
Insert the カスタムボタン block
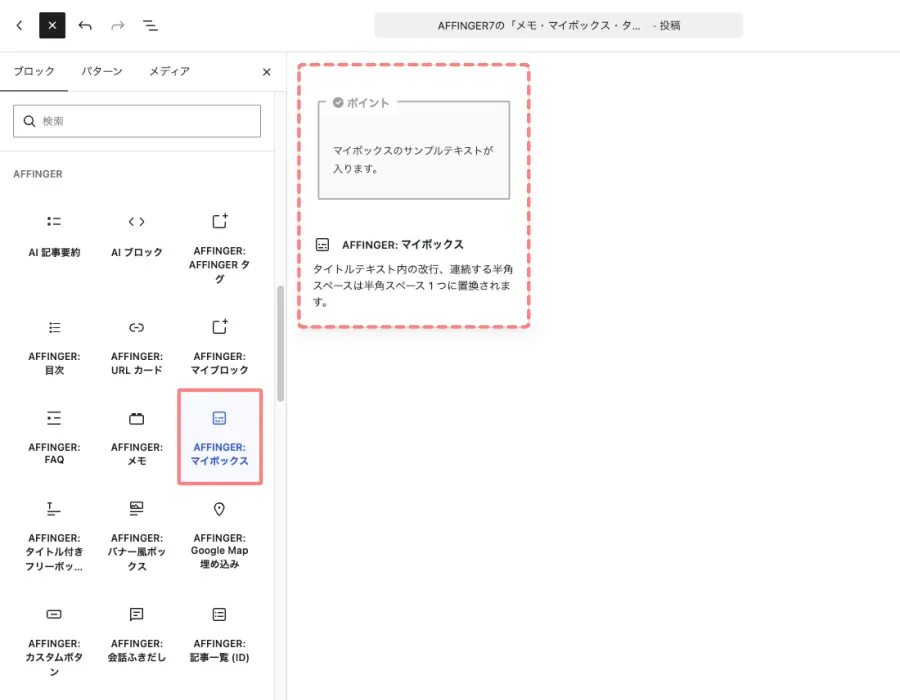tap(54, 641)
